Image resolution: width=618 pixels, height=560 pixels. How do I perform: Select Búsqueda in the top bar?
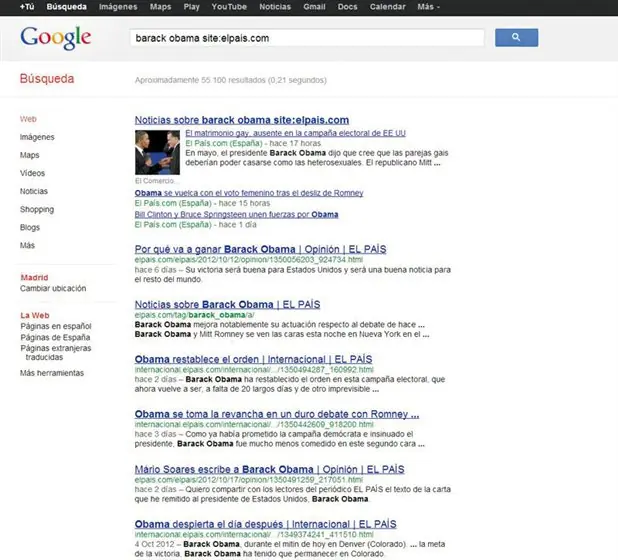click(x=66, y=7)
